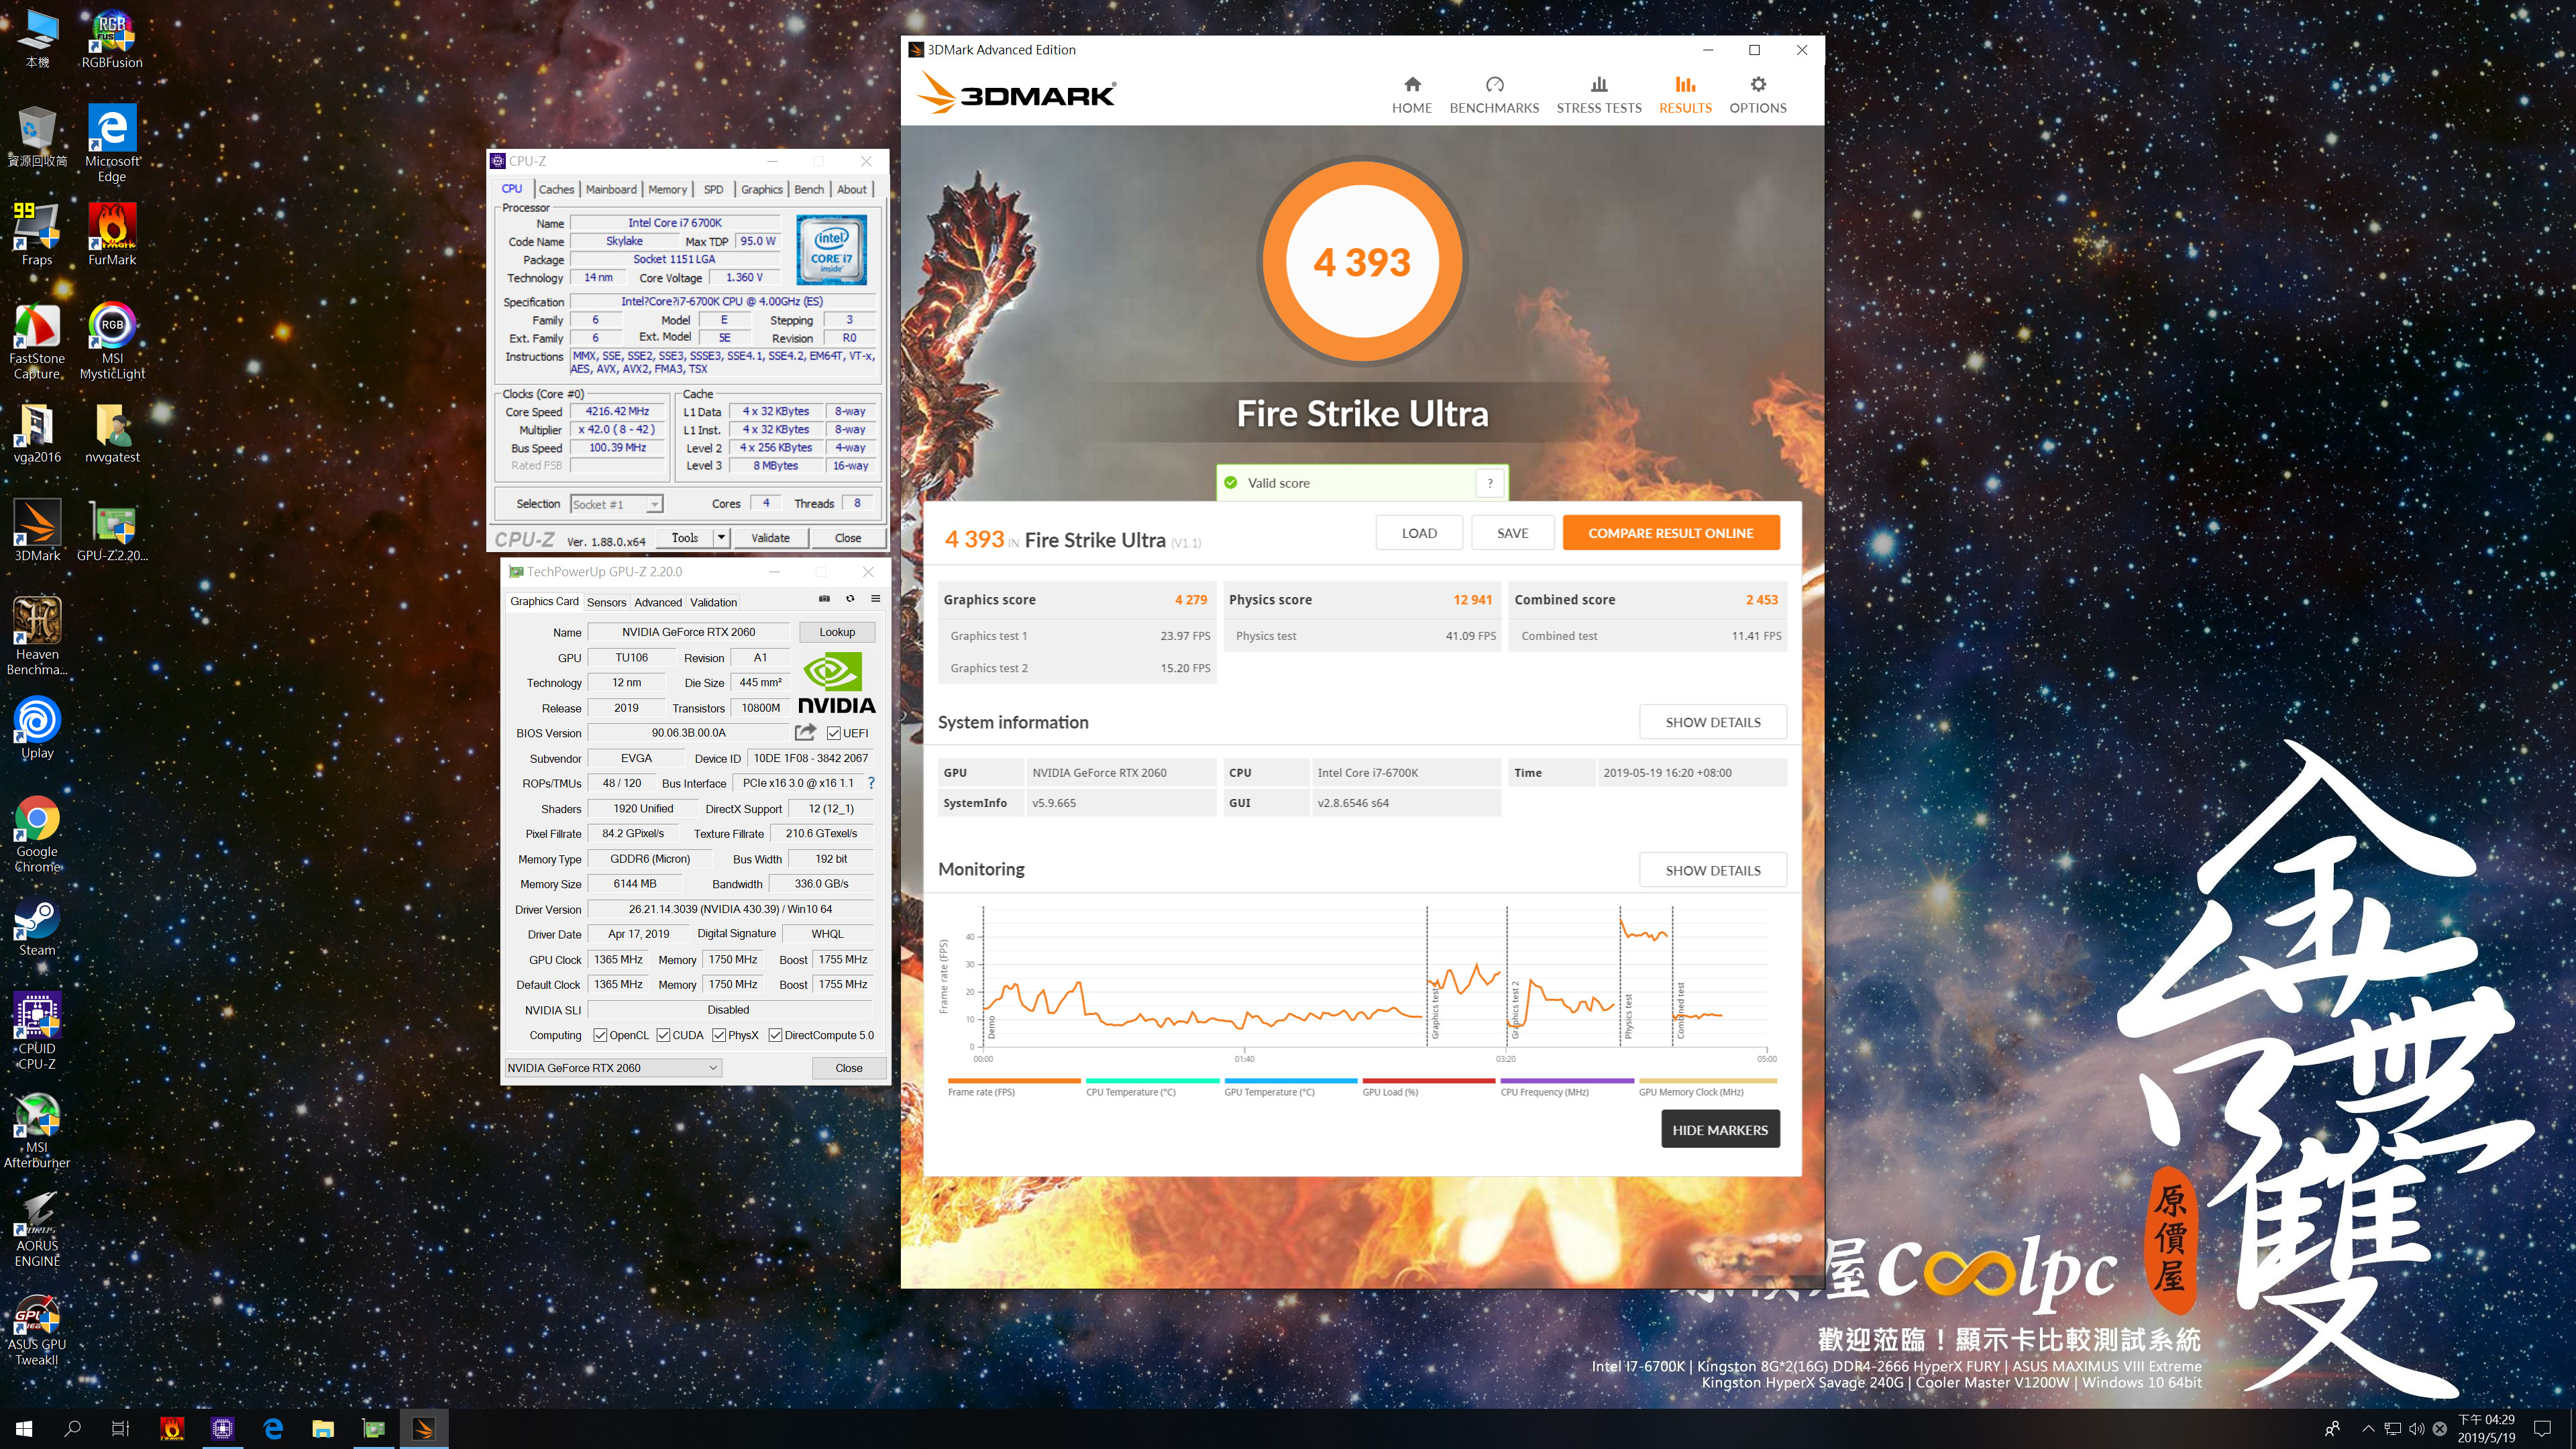
Task: Open Bench tab in CPU-Z
Action: coord(809,189)
